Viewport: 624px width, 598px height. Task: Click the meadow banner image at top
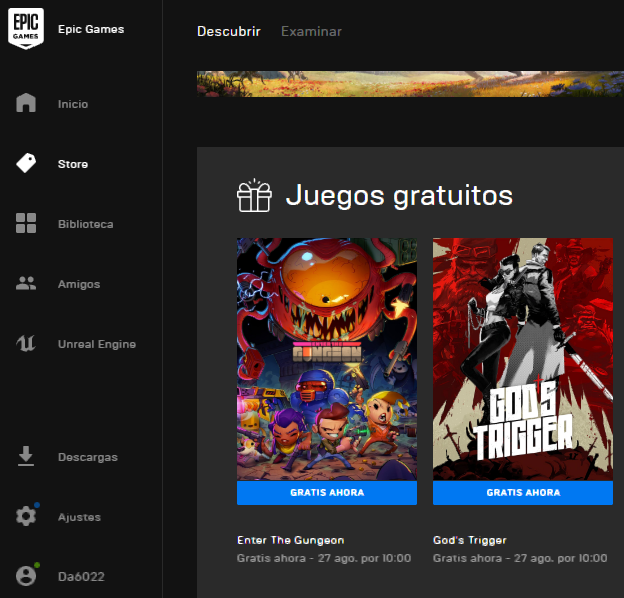point(410,84)
